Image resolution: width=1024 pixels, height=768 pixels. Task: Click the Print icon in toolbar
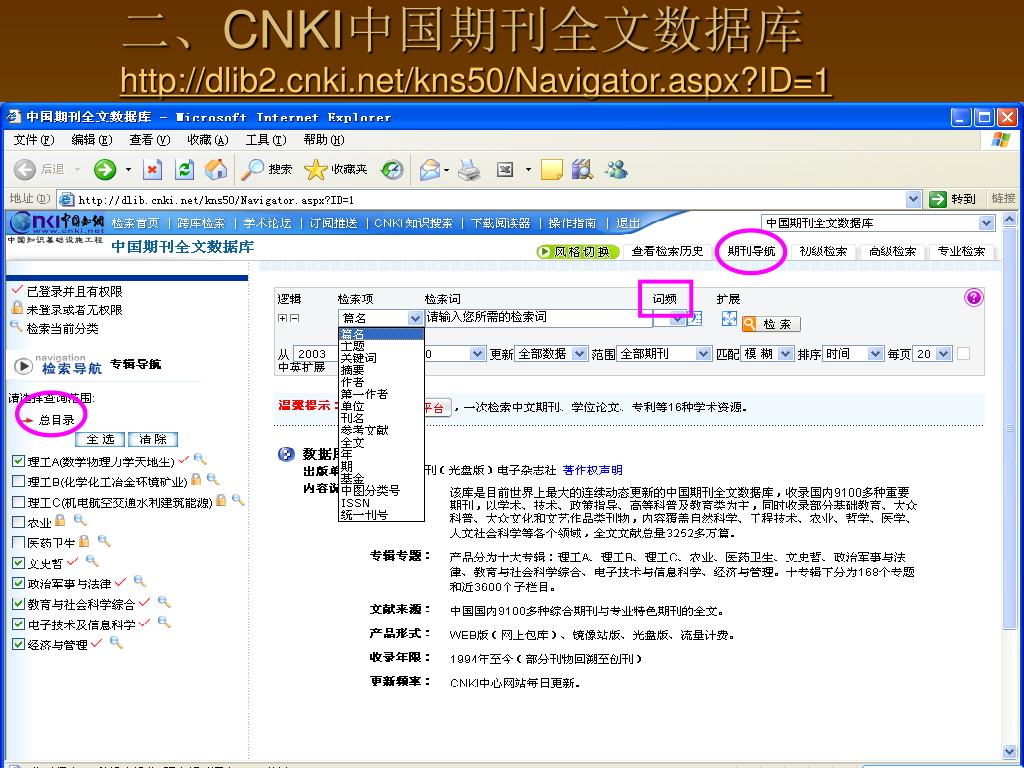(x=469, y=170)
